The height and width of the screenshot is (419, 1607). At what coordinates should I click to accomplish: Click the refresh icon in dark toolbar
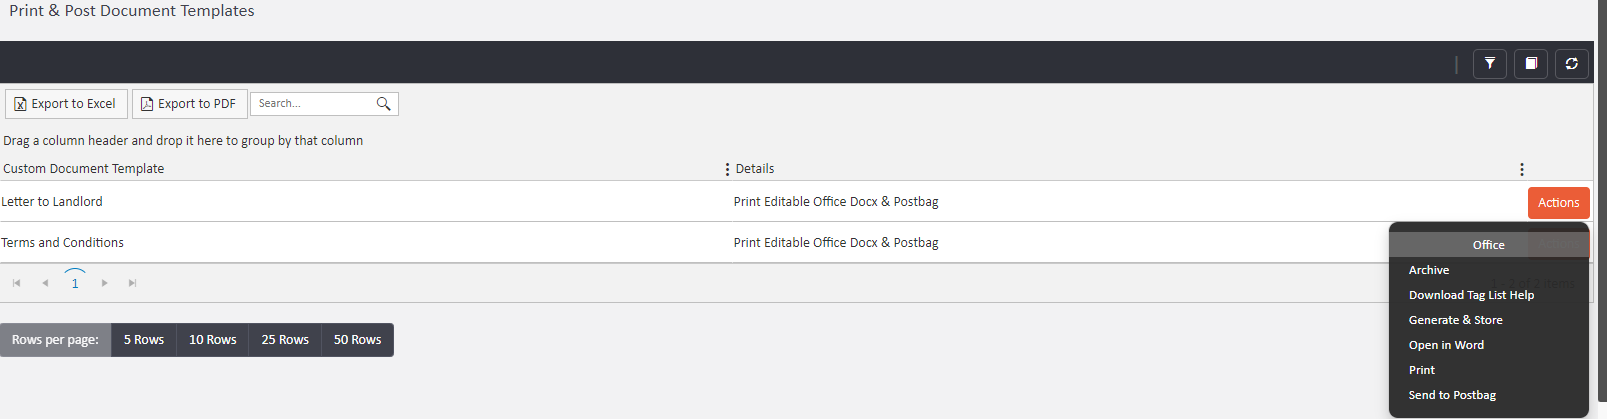[x=1572, y=64]
